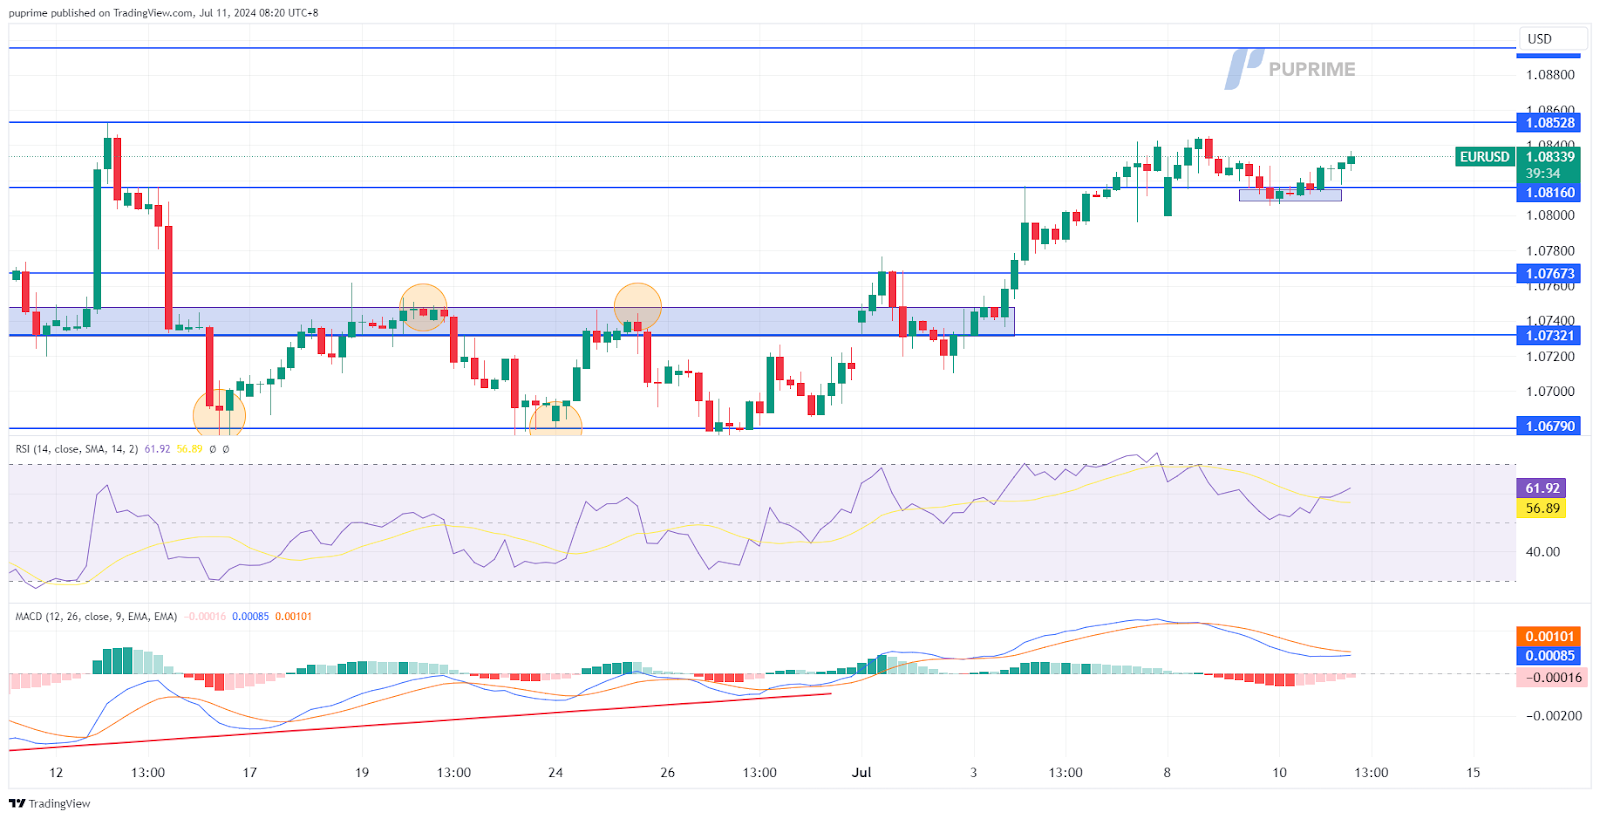Click the blue MACD label 0.00085
1600x819 pixels.
coord(1549,656)
